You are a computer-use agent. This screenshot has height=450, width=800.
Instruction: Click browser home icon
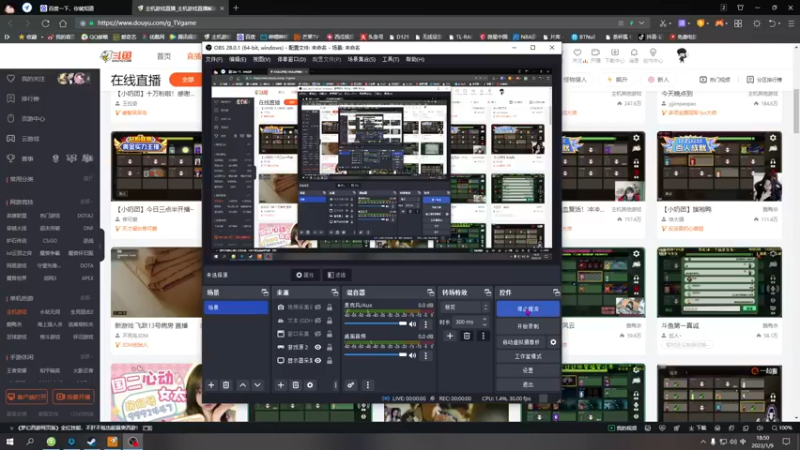[63, 23]
